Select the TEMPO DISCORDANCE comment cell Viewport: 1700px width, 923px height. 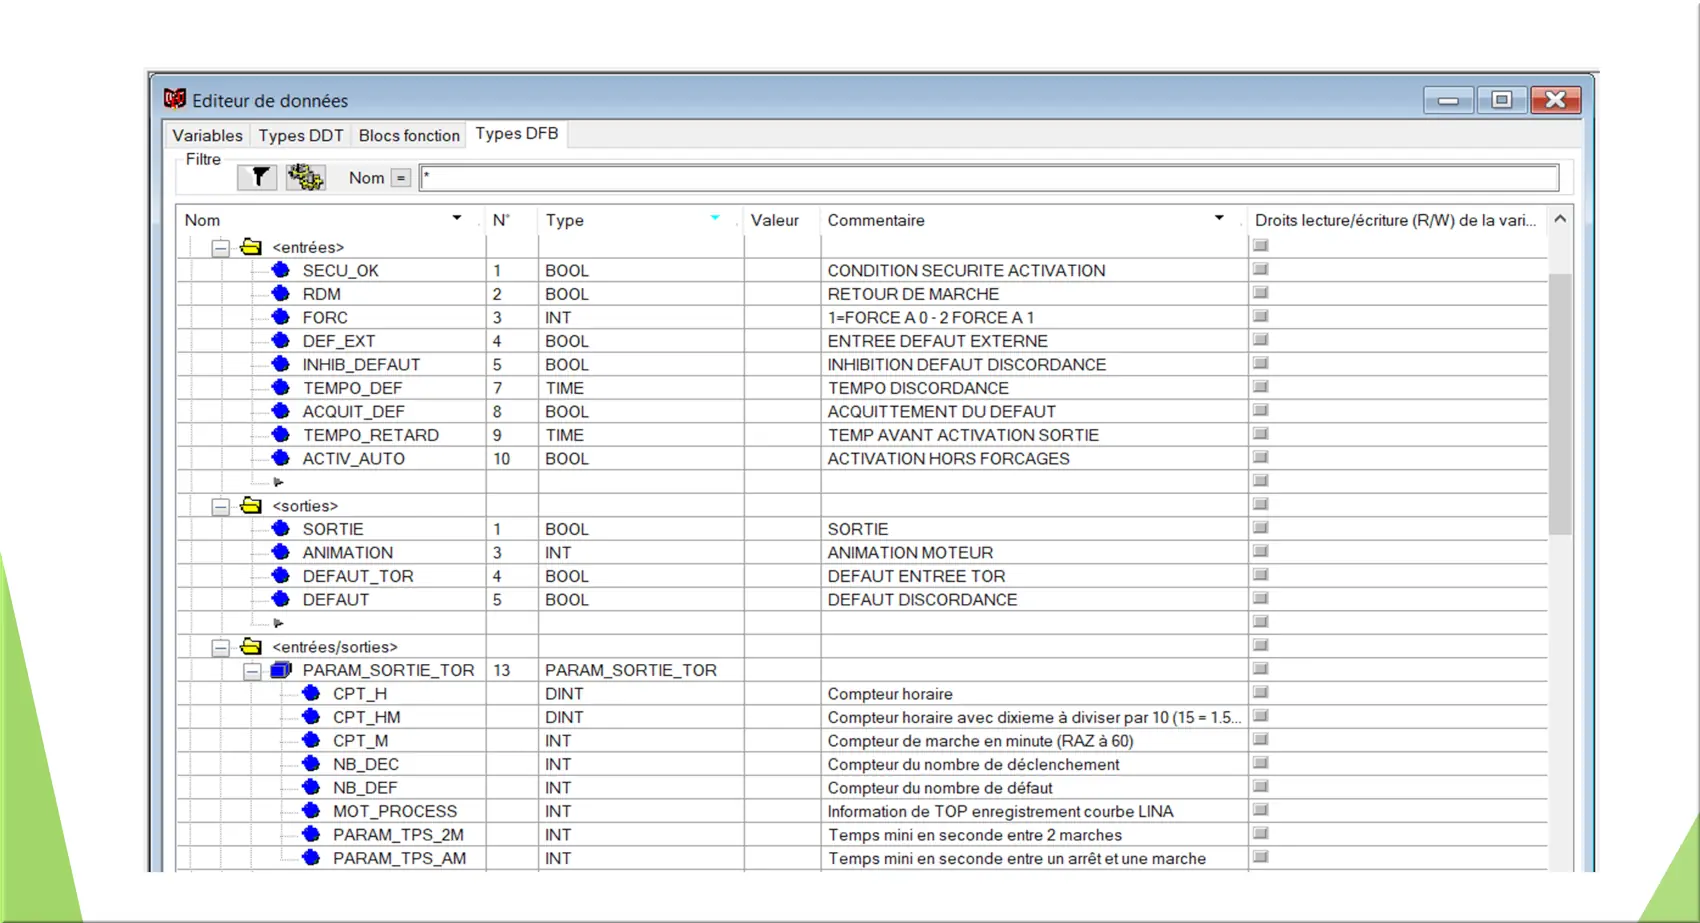1035,388
